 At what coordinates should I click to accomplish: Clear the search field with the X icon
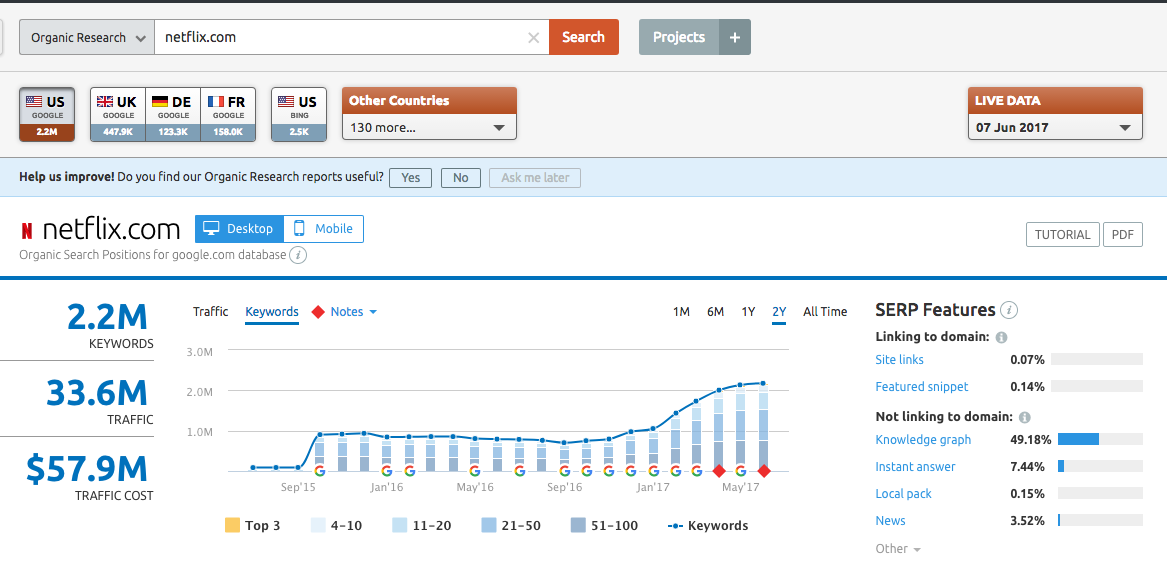(x=533, y=38)
